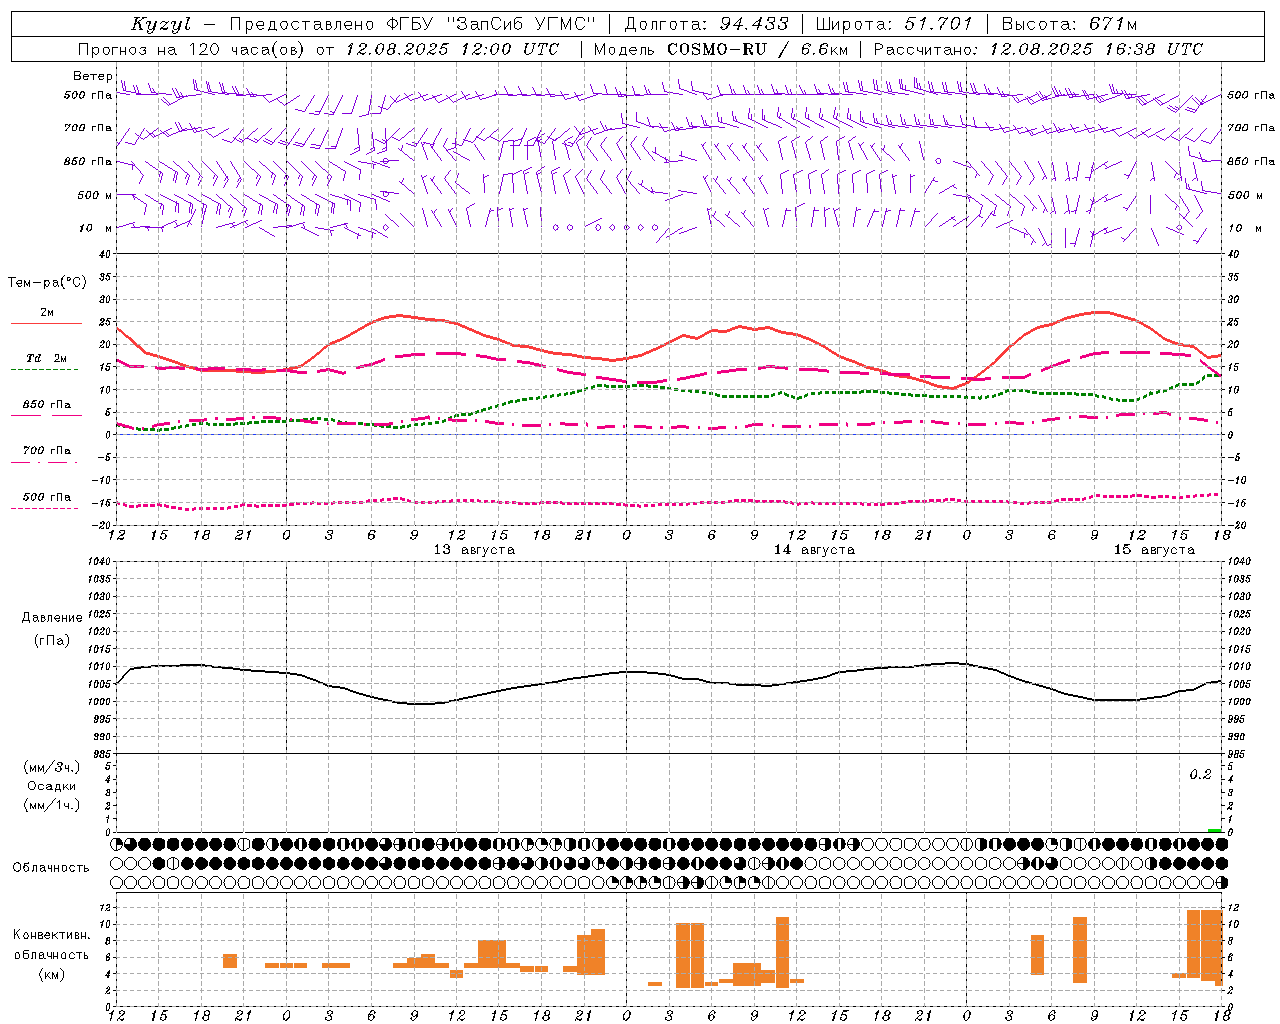Click the station name Kyzyl in the header
The image size is (1280, 1024).
pos(161,24)
